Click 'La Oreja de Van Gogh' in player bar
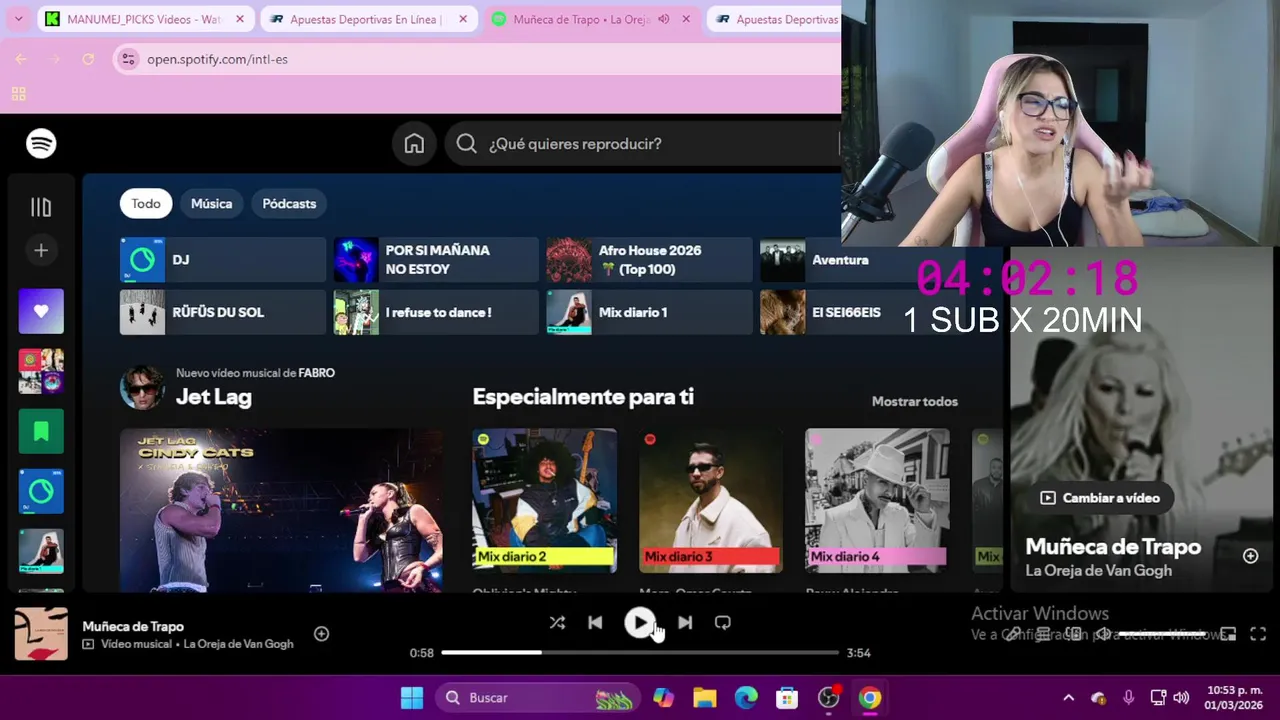Image resolution: width=1280 pixels, height=720 pixels. (x=238, y=644)
